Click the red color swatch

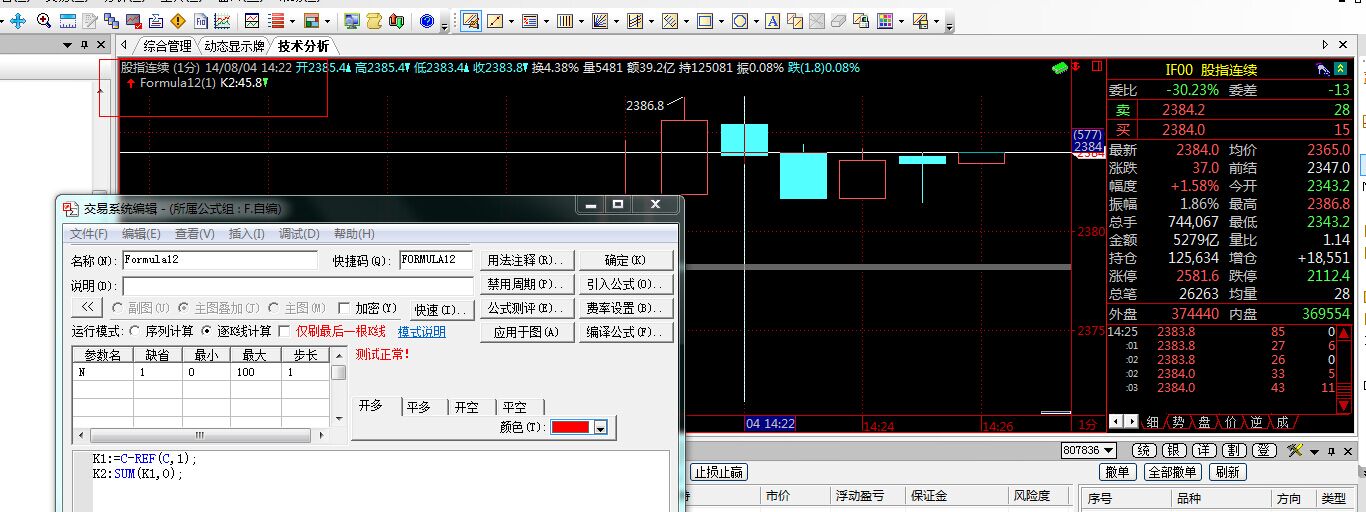pyautogui.click(x=571, y=428)
